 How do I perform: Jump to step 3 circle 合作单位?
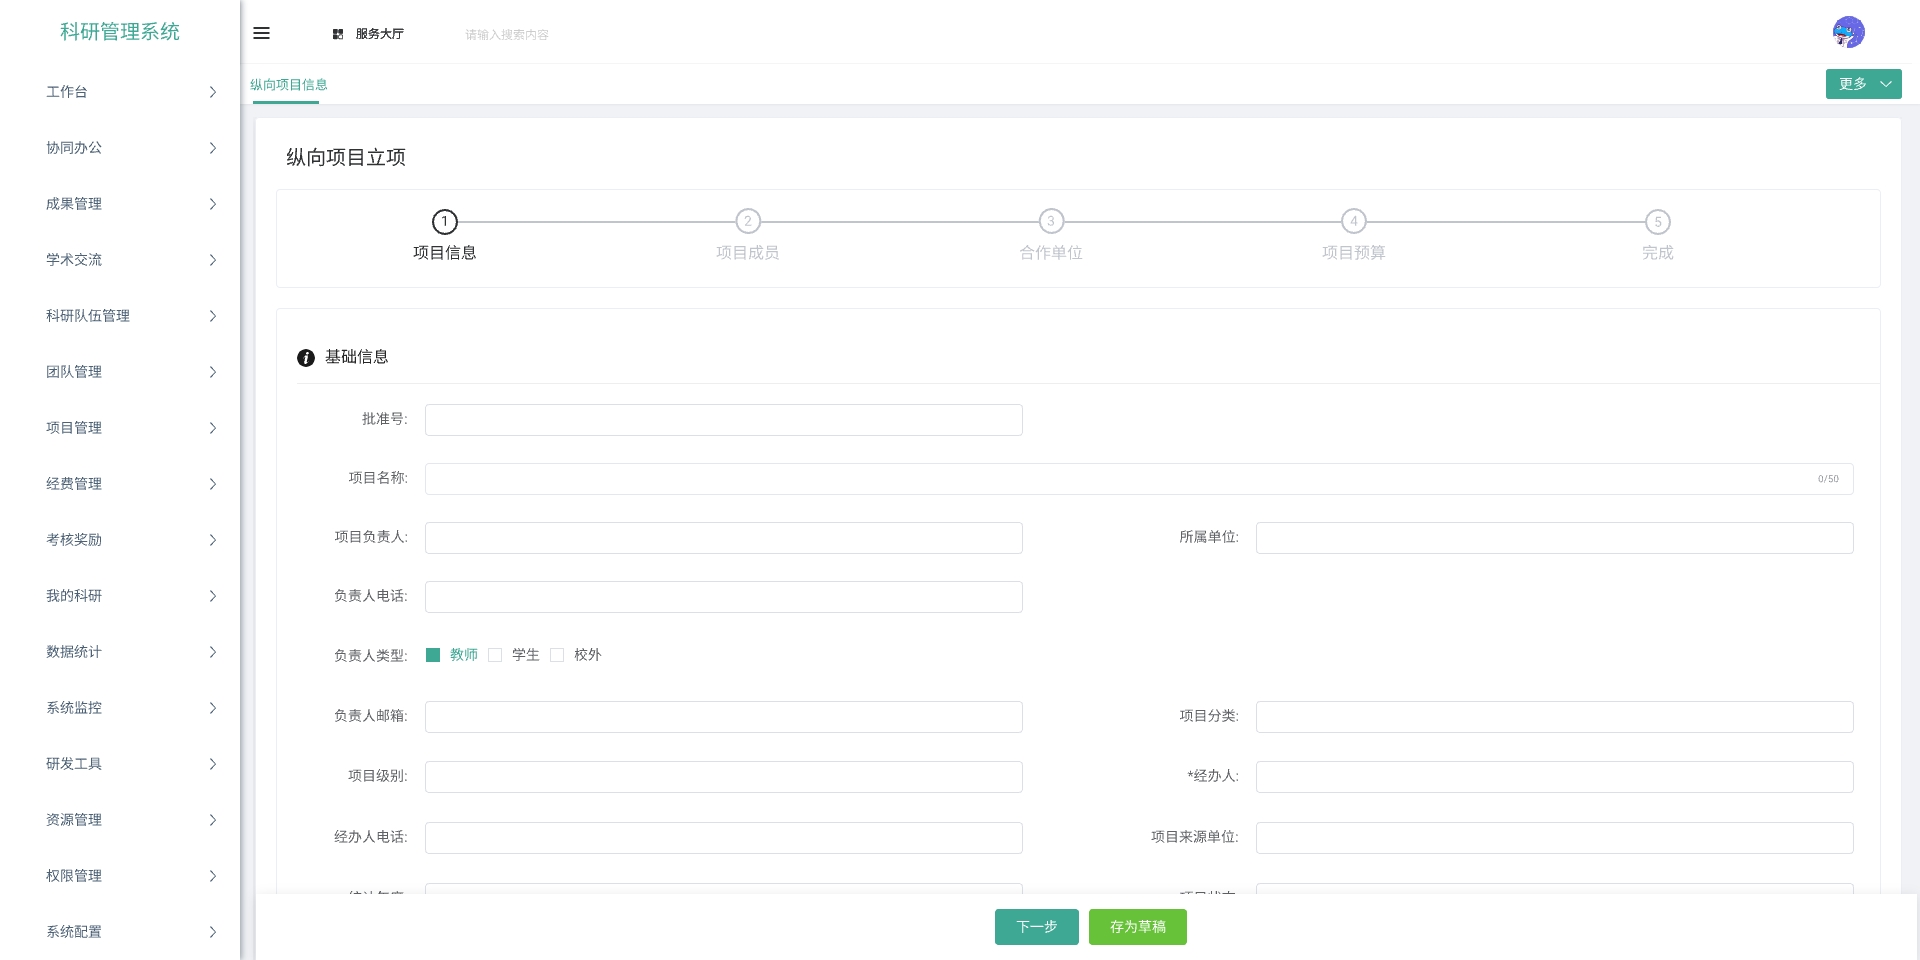1051,221
